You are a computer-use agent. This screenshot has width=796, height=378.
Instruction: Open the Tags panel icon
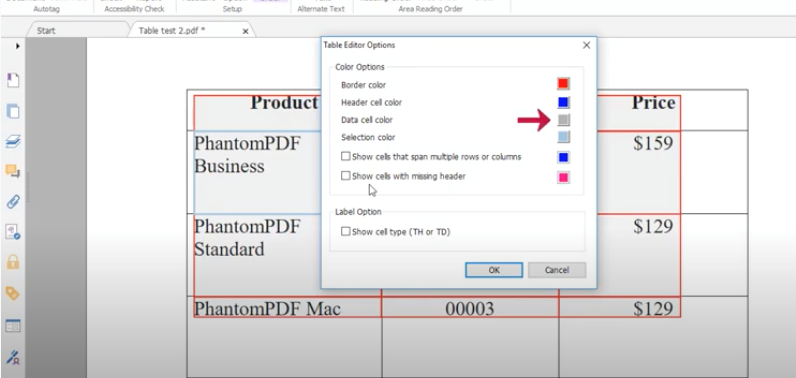click(x=13, y=293)
